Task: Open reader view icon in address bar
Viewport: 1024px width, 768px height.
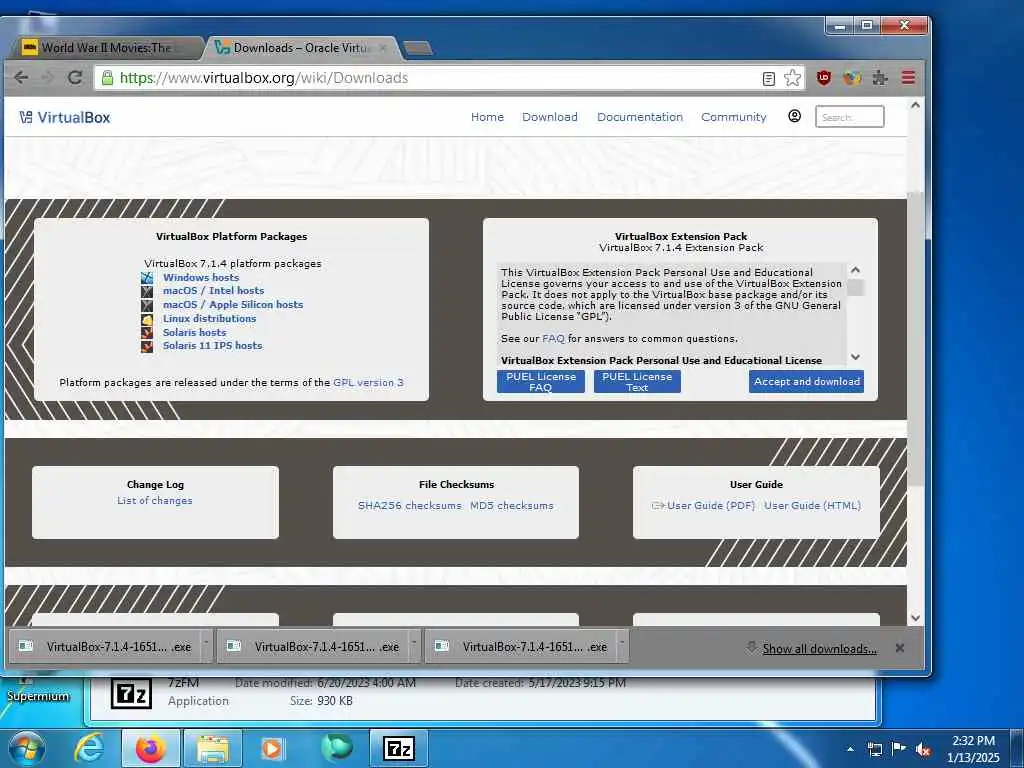Action: pos(769,78)
